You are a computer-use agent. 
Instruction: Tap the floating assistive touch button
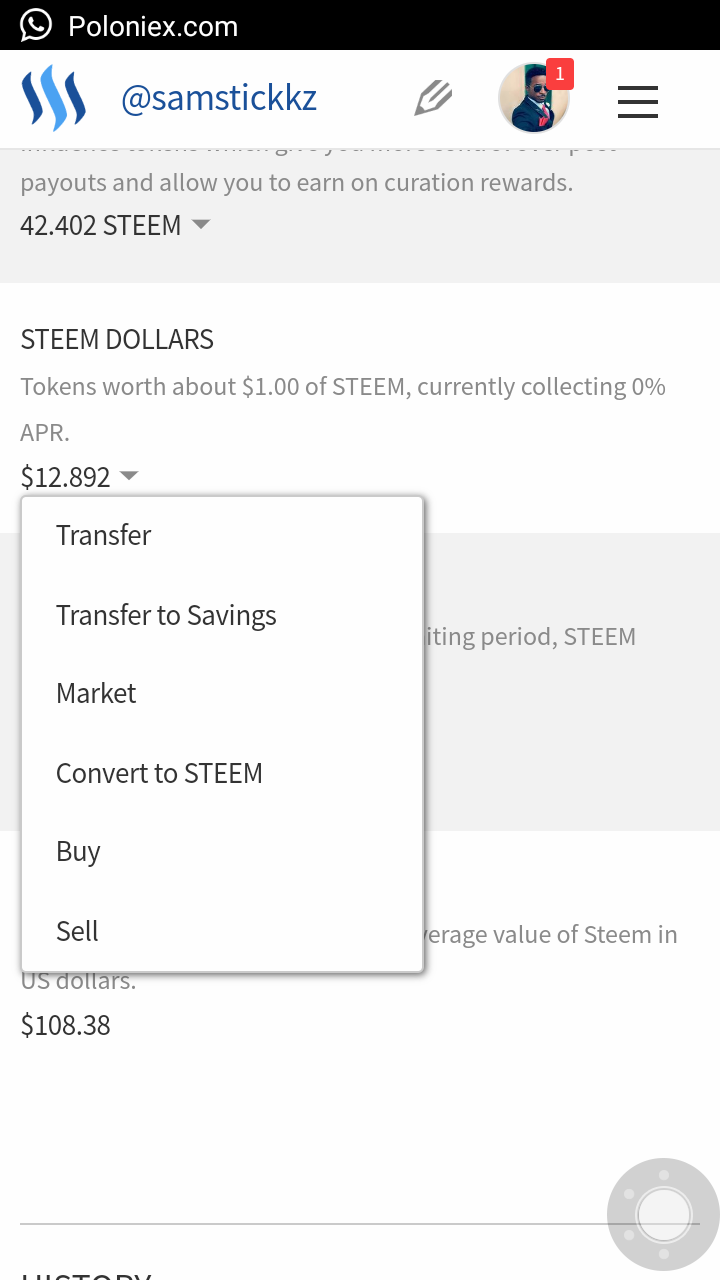tap(663, 1214)
